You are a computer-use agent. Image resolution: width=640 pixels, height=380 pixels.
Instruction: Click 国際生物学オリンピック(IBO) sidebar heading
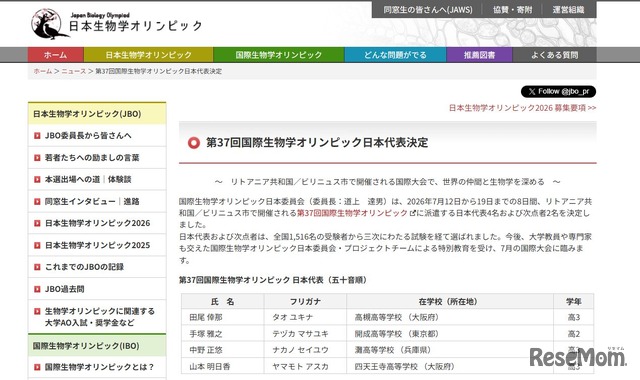[97, 346]
